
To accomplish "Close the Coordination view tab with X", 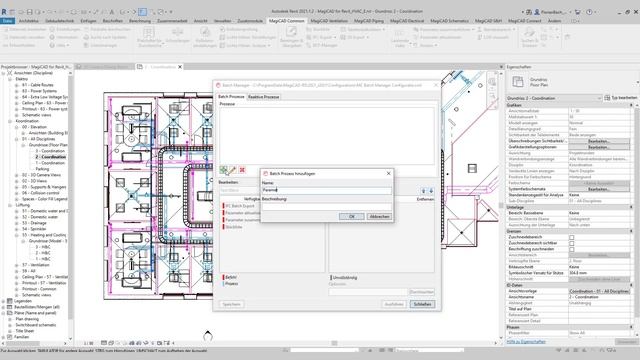I will coord(180,67).
